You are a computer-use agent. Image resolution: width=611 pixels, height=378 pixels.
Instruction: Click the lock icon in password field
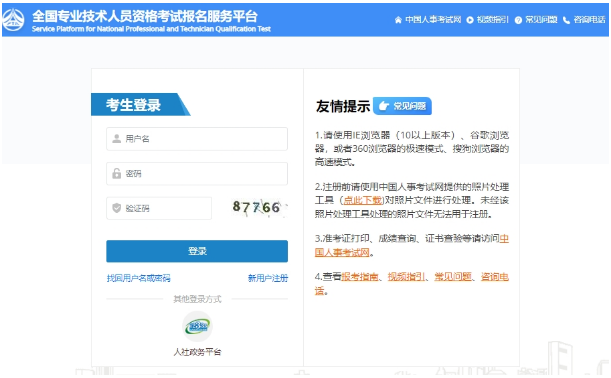[117, 173]
